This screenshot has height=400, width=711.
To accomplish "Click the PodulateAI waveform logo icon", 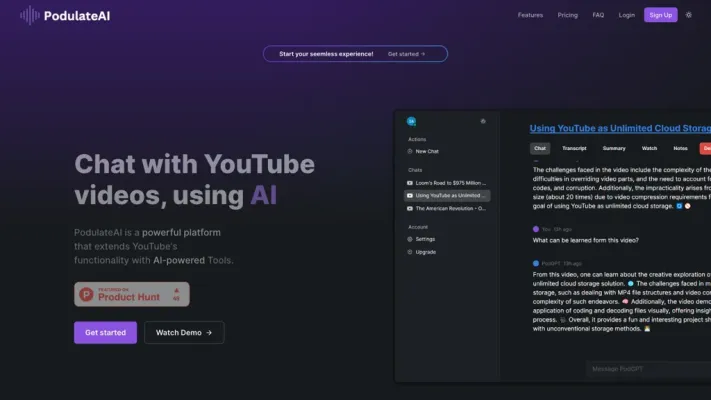I will pyautogui.click(x=30, y=15).
